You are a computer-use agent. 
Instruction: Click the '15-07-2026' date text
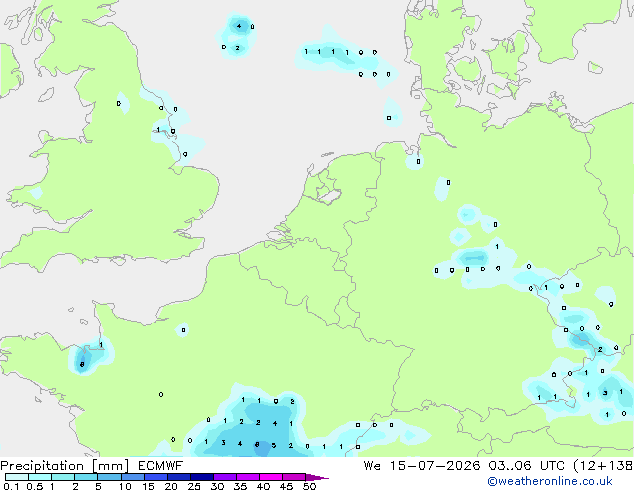(435, 466)
